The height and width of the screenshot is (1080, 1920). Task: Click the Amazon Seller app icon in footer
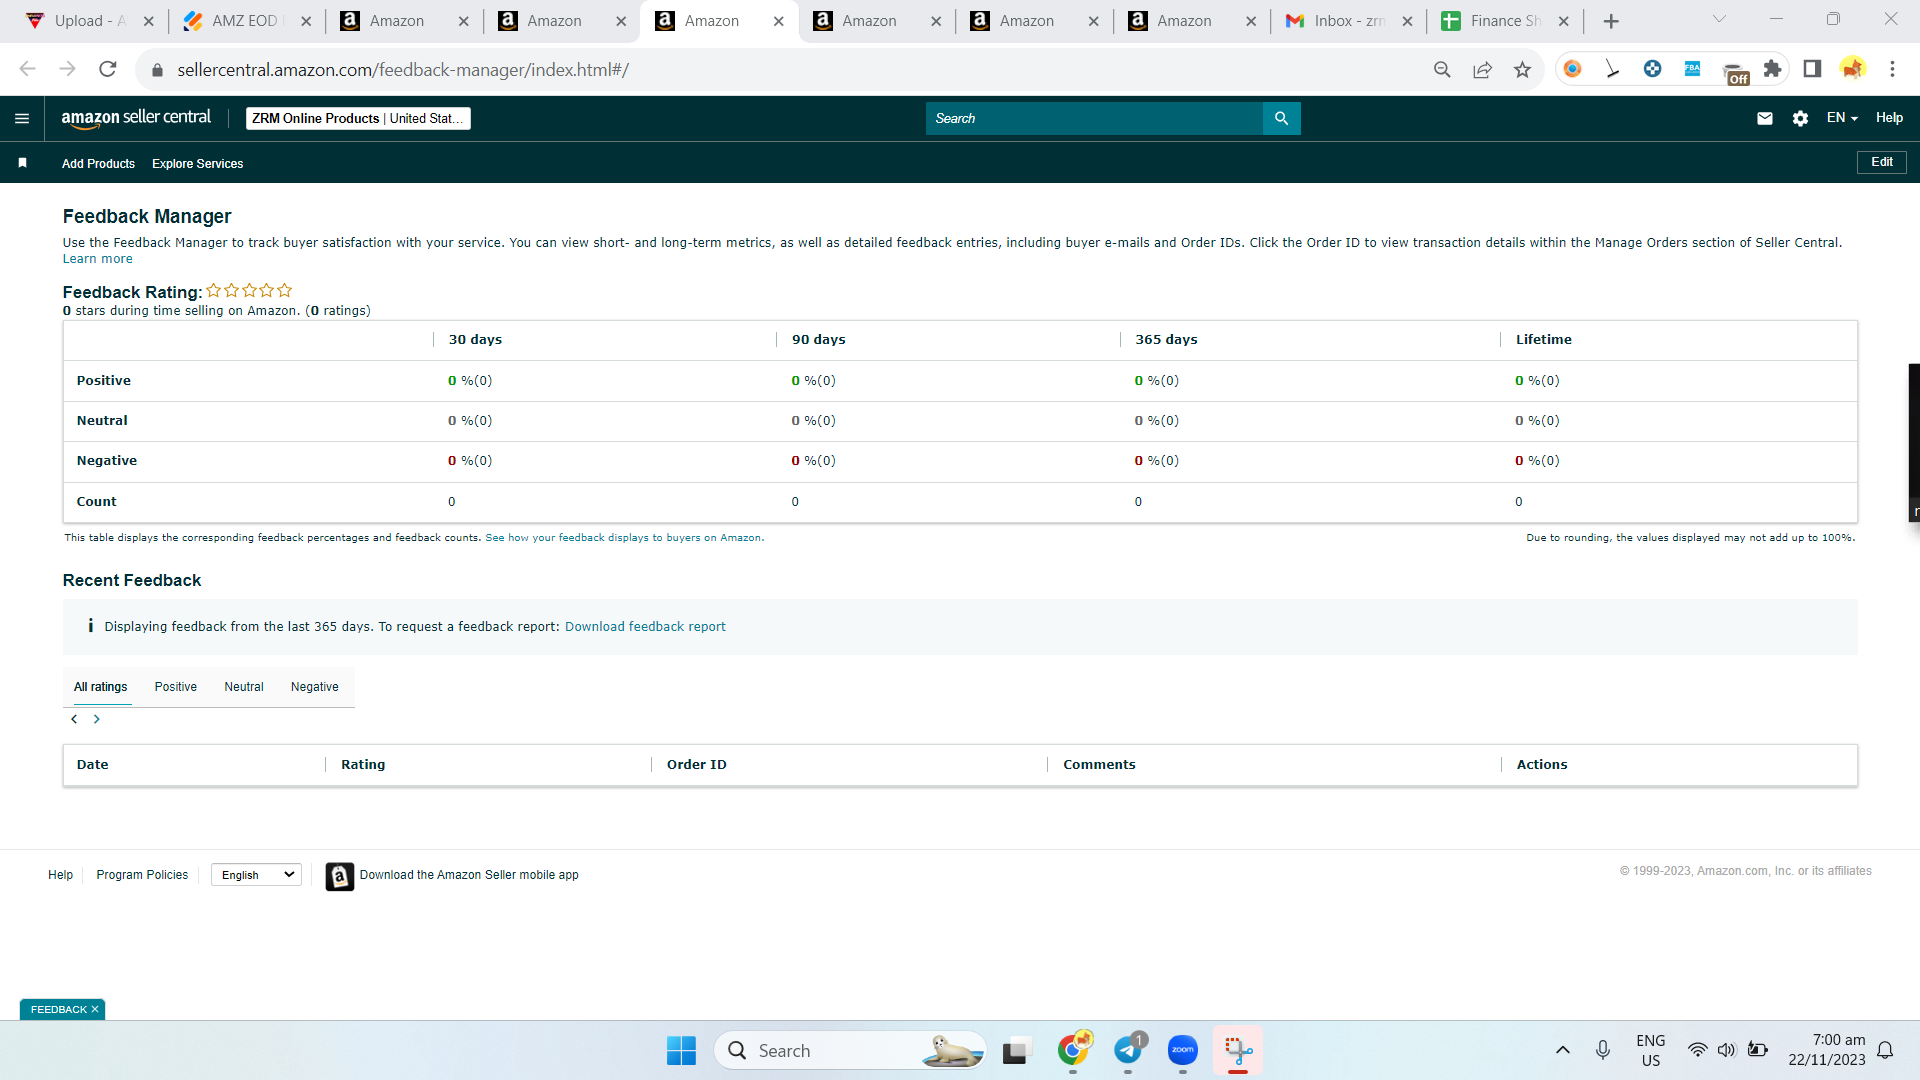click(x=340, y=876)
